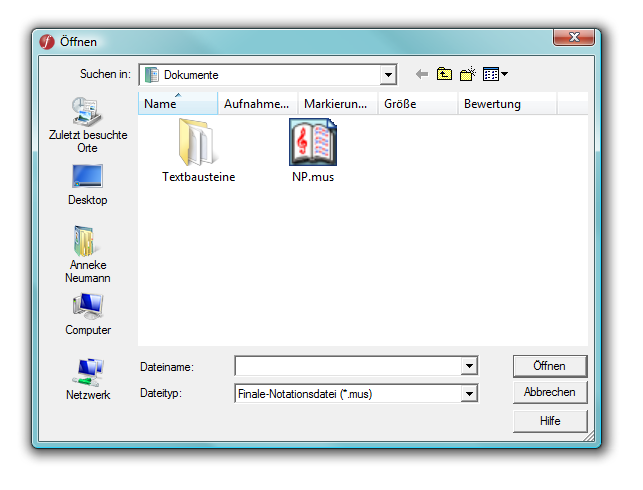Click the back arrow navigation icon

tap(421, 74)
